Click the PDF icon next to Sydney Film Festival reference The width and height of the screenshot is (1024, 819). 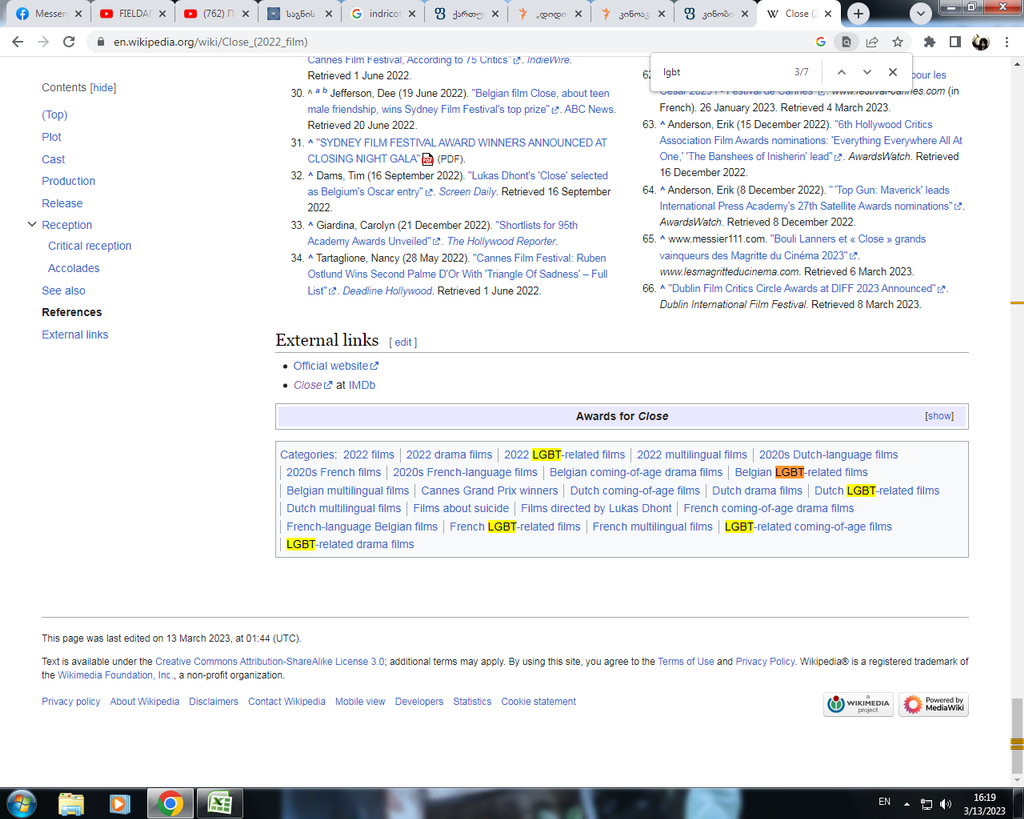pyautogui.click(x=428, y=159)
